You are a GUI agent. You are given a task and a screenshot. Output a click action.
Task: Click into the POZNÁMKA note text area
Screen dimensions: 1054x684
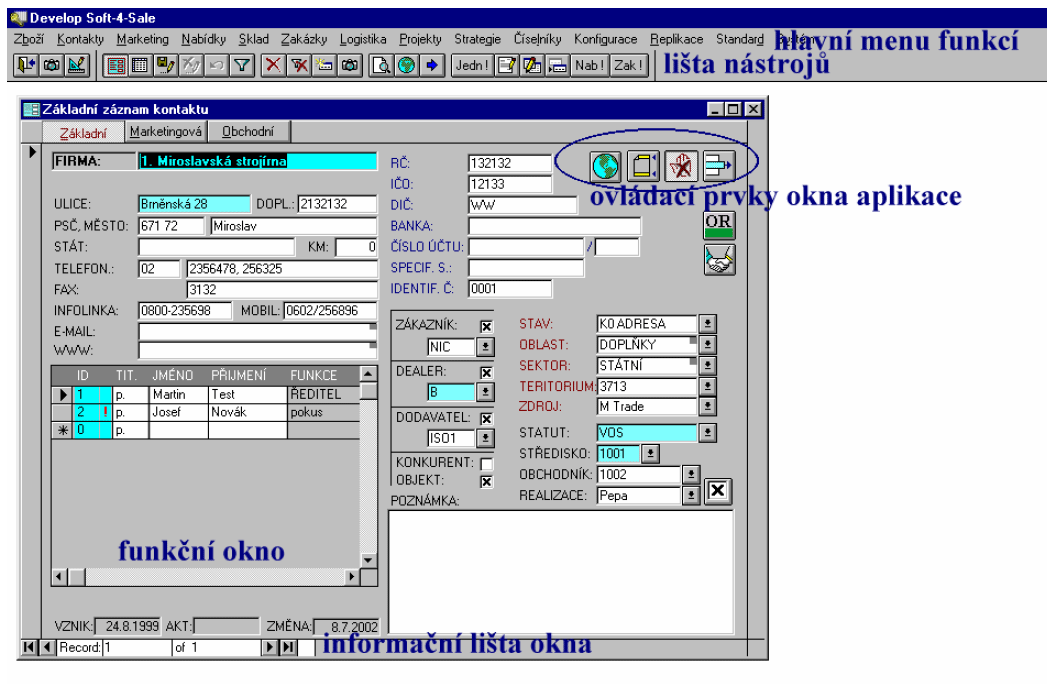[x=561, y=570]
